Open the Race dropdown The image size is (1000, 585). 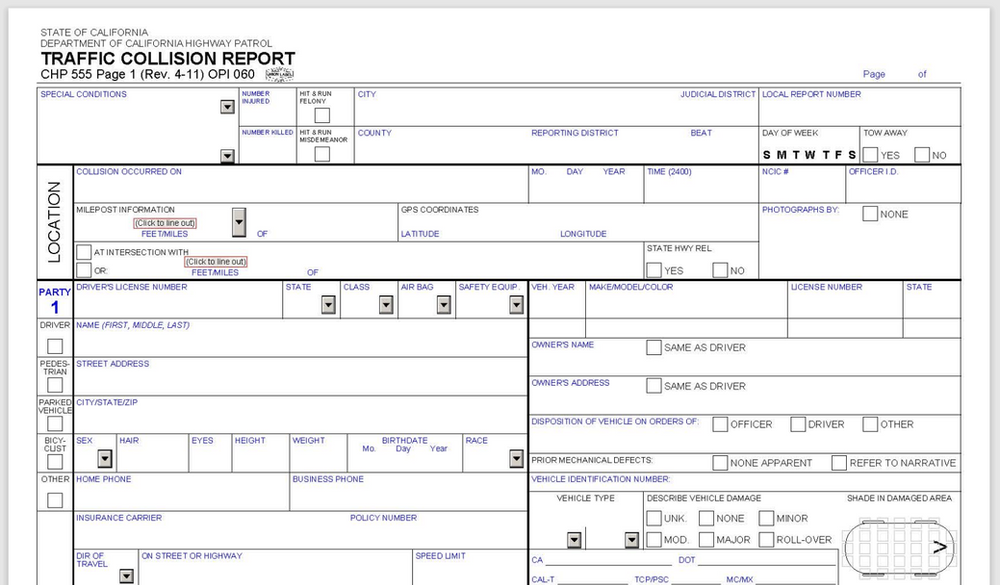click(516, 458)
